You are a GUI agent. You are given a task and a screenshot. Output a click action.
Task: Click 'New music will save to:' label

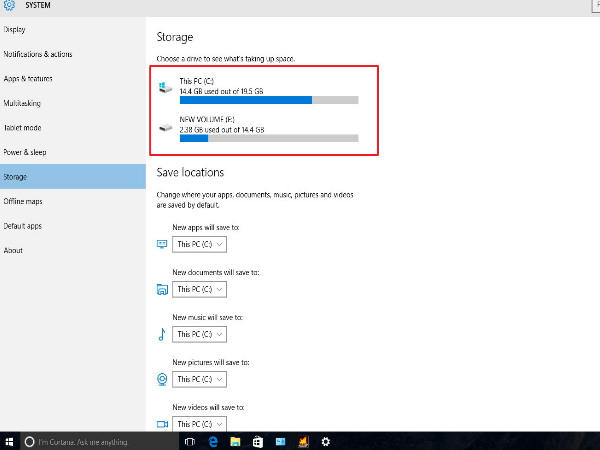[207, 317]
